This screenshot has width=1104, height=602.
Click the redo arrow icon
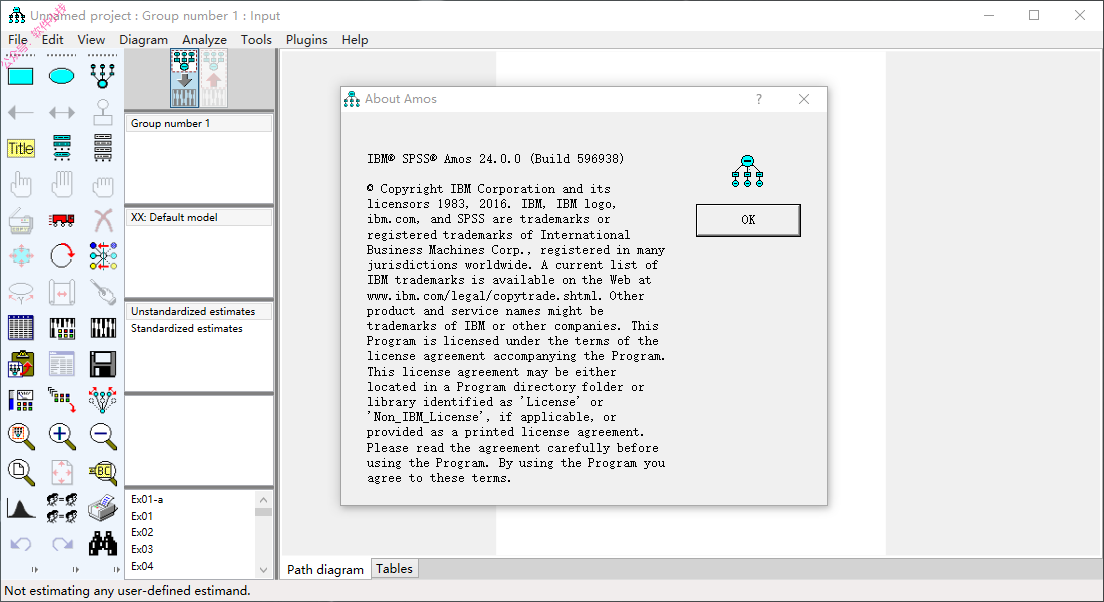[61, 544]
